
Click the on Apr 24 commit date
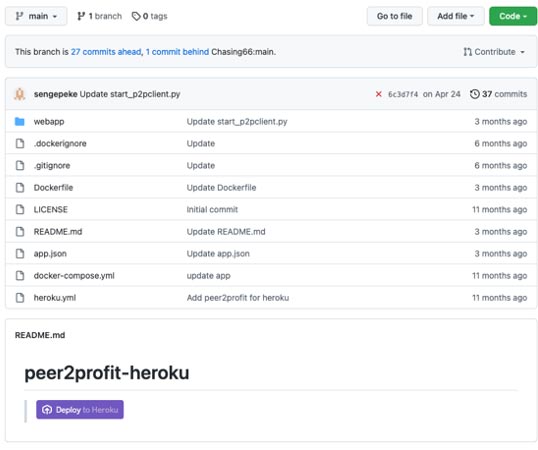[x=441, y=94]
